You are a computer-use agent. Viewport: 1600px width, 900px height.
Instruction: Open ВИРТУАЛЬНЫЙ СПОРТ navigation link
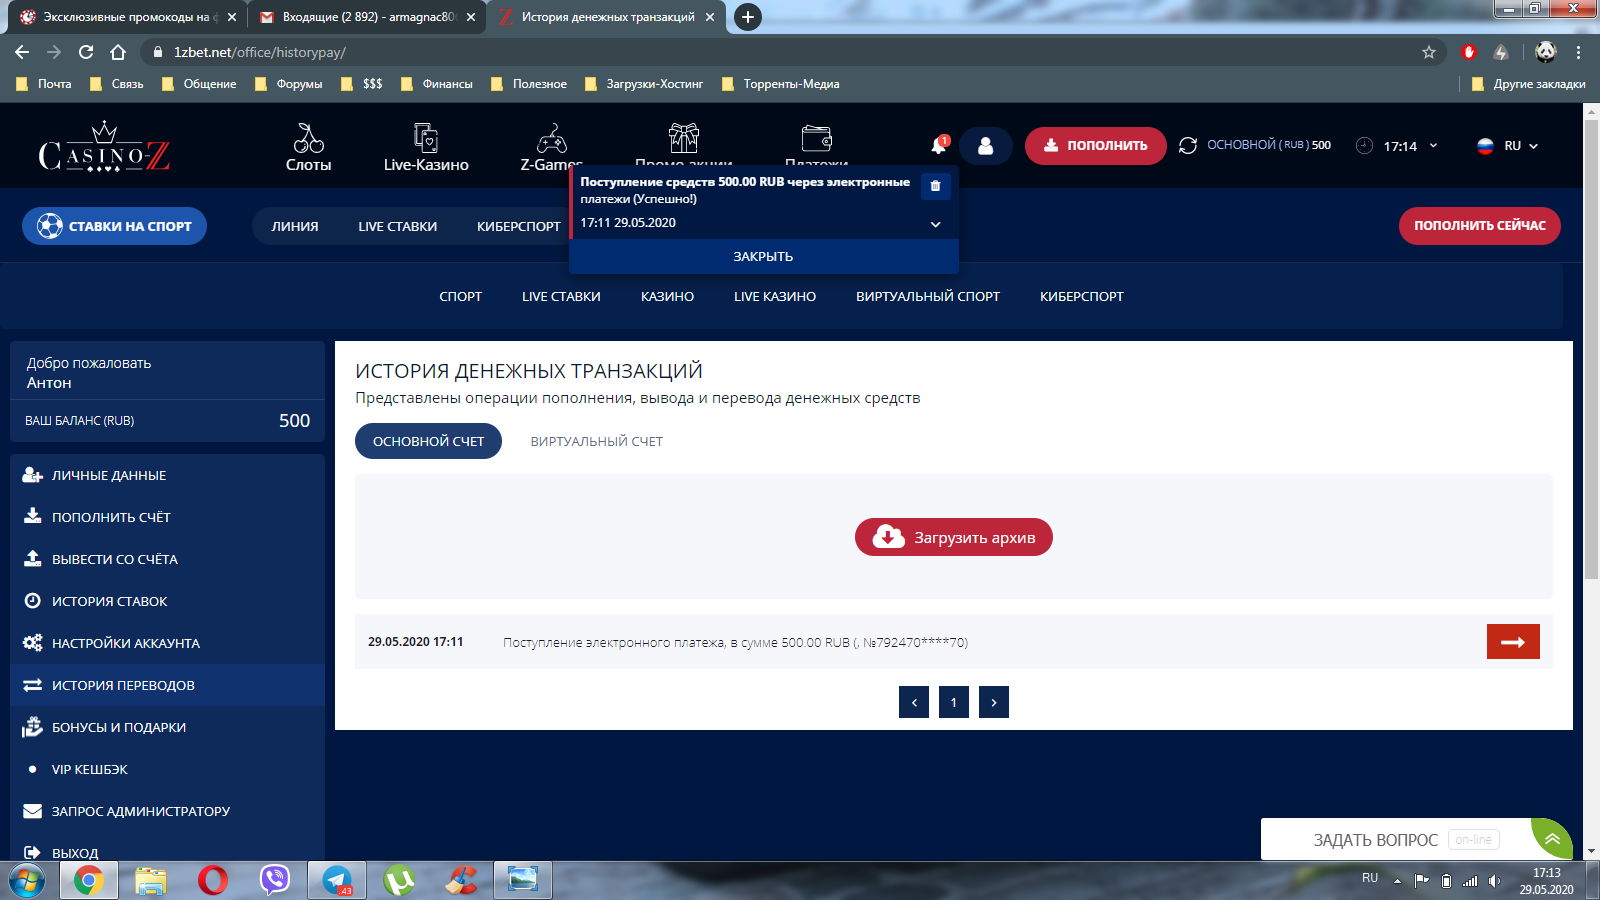(928, 296)
